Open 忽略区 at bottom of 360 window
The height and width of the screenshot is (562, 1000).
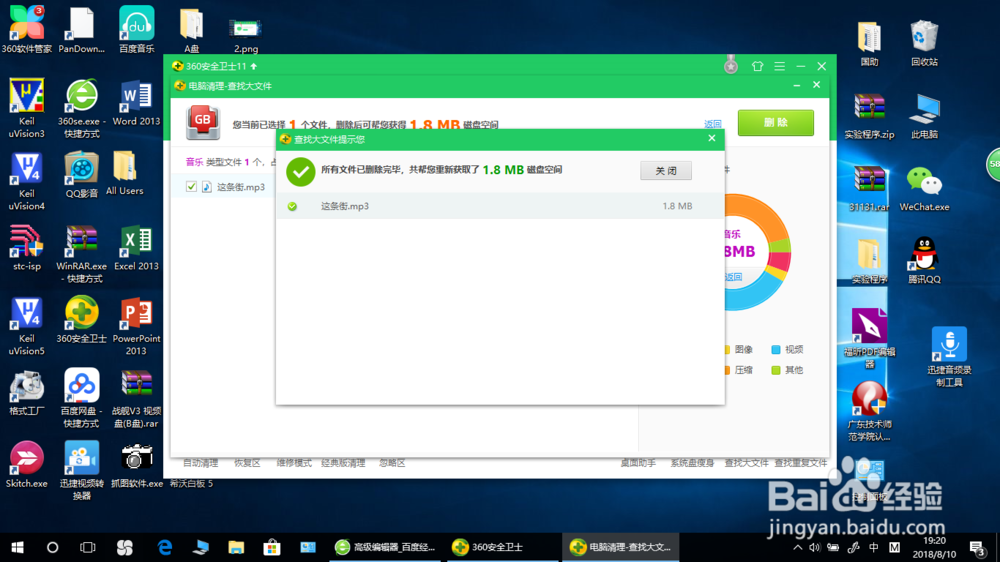coord(392,463)
